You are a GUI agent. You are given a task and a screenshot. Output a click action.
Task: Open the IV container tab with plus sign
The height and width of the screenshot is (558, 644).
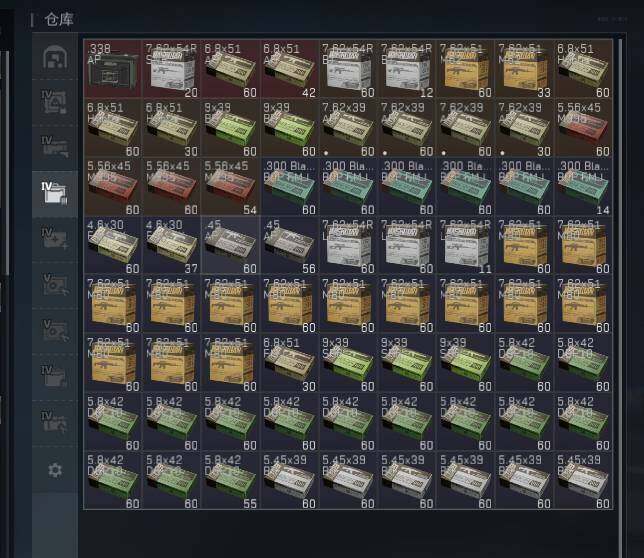tap(55, 239)
